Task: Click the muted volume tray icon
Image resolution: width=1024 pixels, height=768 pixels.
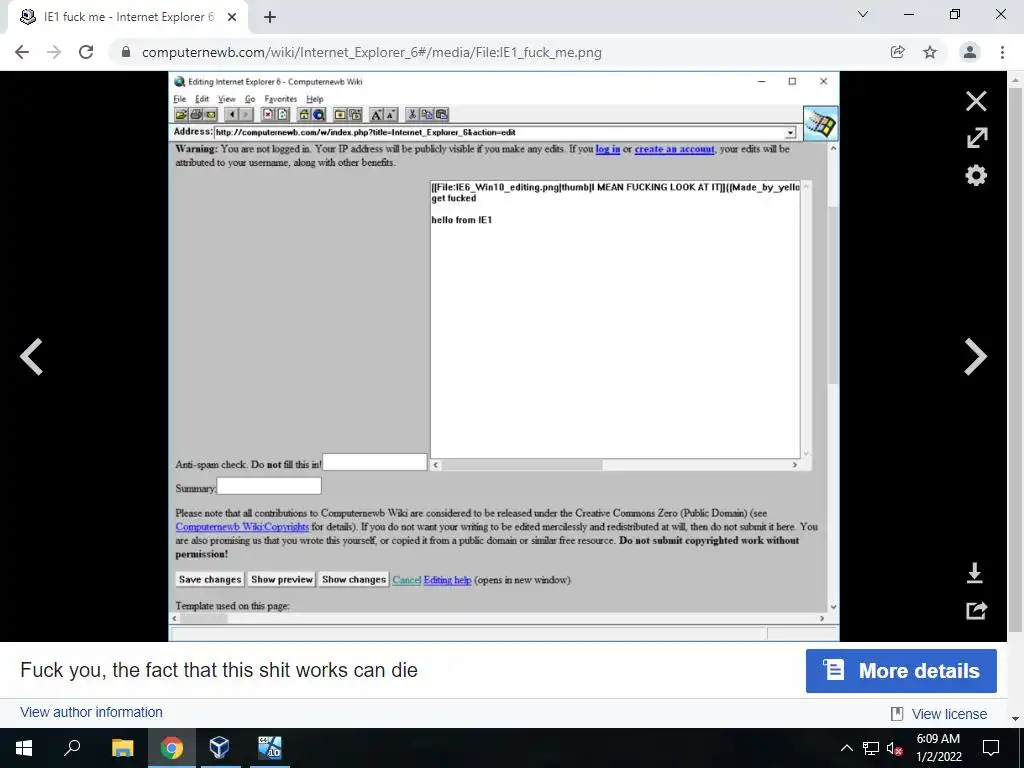Action: [894, 749]
